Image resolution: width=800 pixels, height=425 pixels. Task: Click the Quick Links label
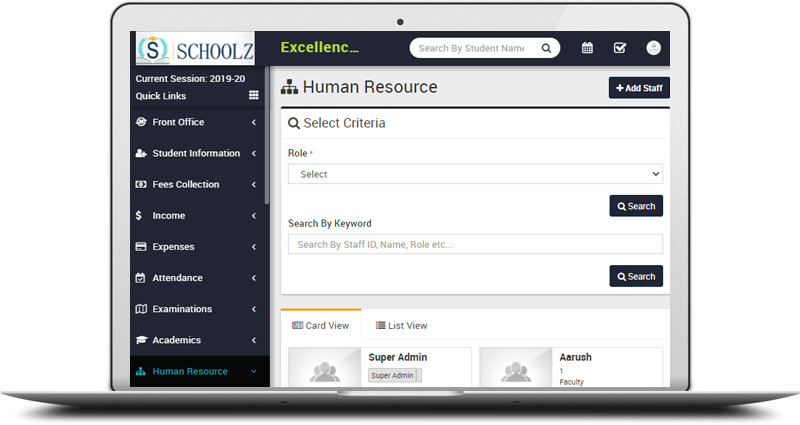pos(161,96)
